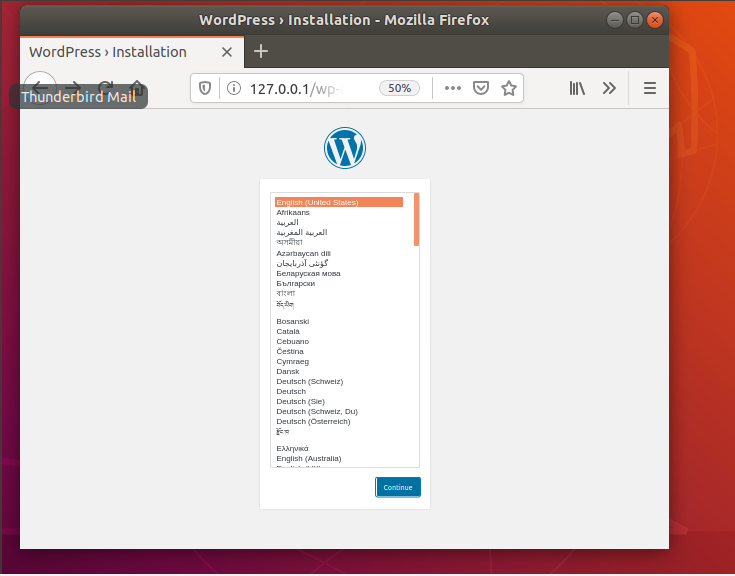Select Cebuano language

click(339, 342)
